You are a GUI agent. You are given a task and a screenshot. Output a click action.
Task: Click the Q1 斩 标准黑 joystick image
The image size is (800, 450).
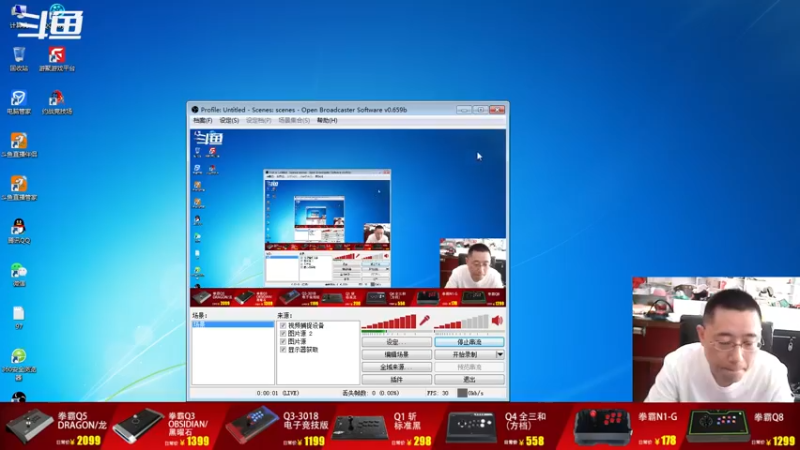(360, 428)
